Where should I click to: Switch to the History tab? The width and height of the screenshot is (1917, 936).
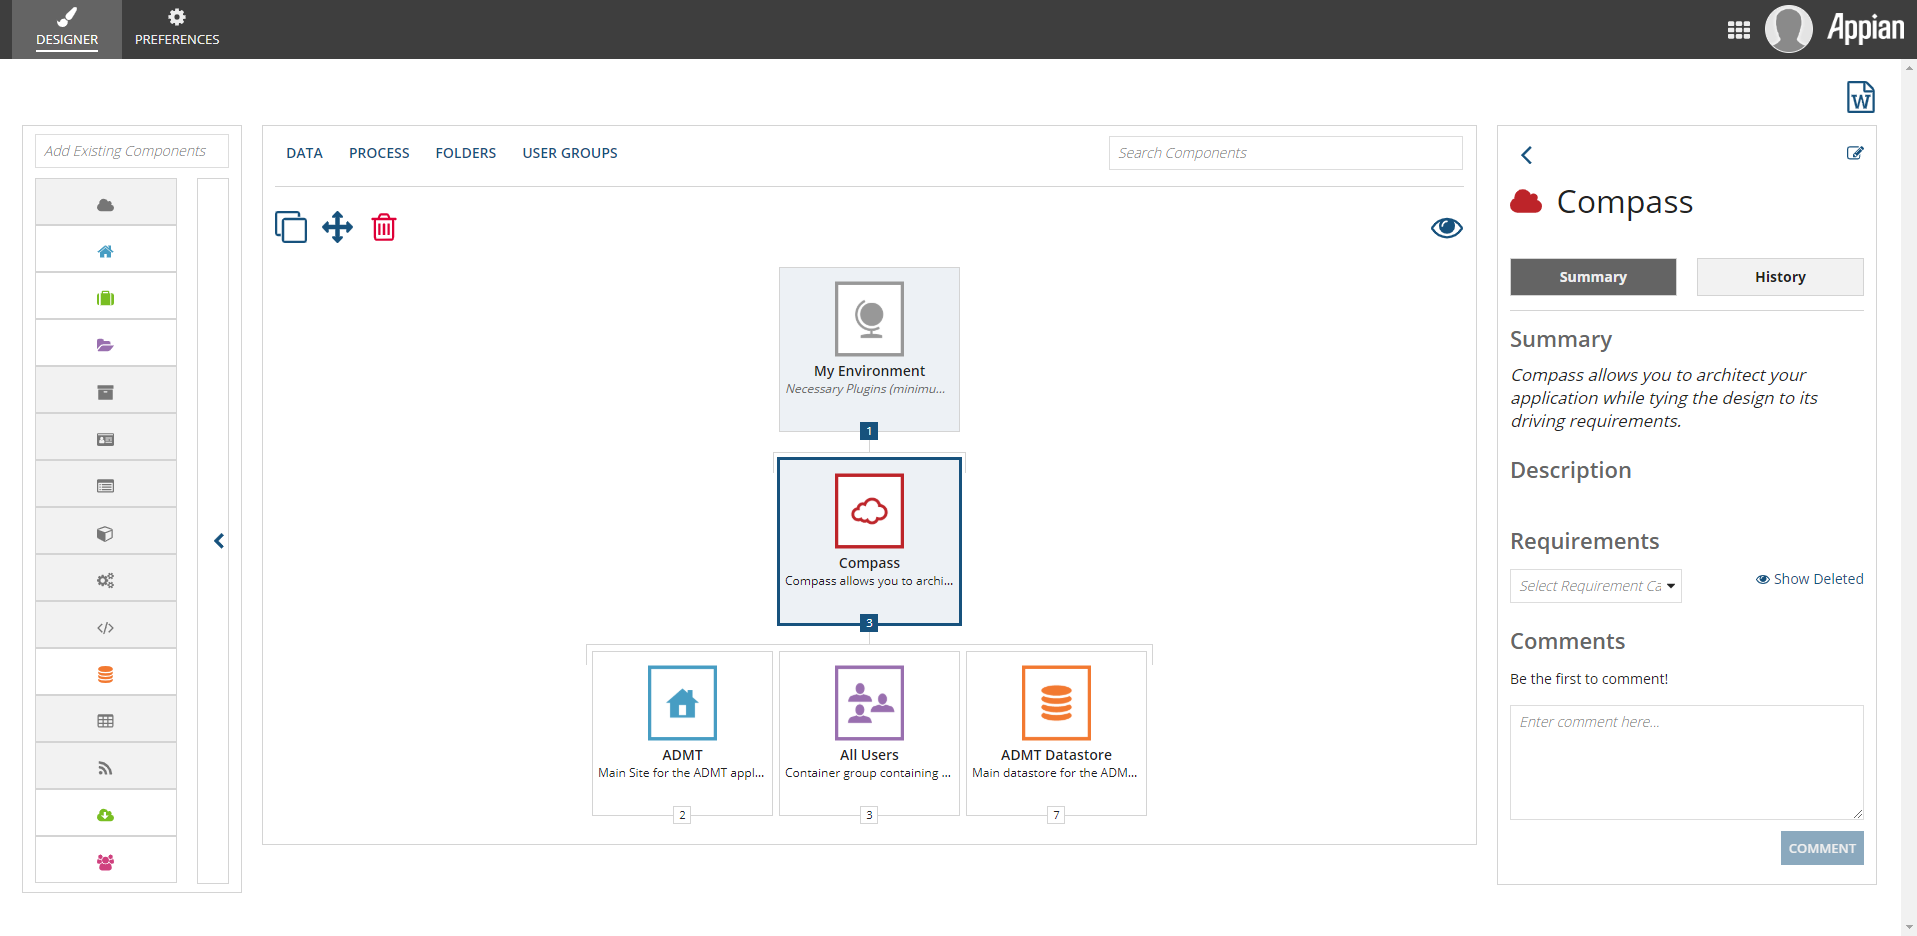tap(1779, 276)
